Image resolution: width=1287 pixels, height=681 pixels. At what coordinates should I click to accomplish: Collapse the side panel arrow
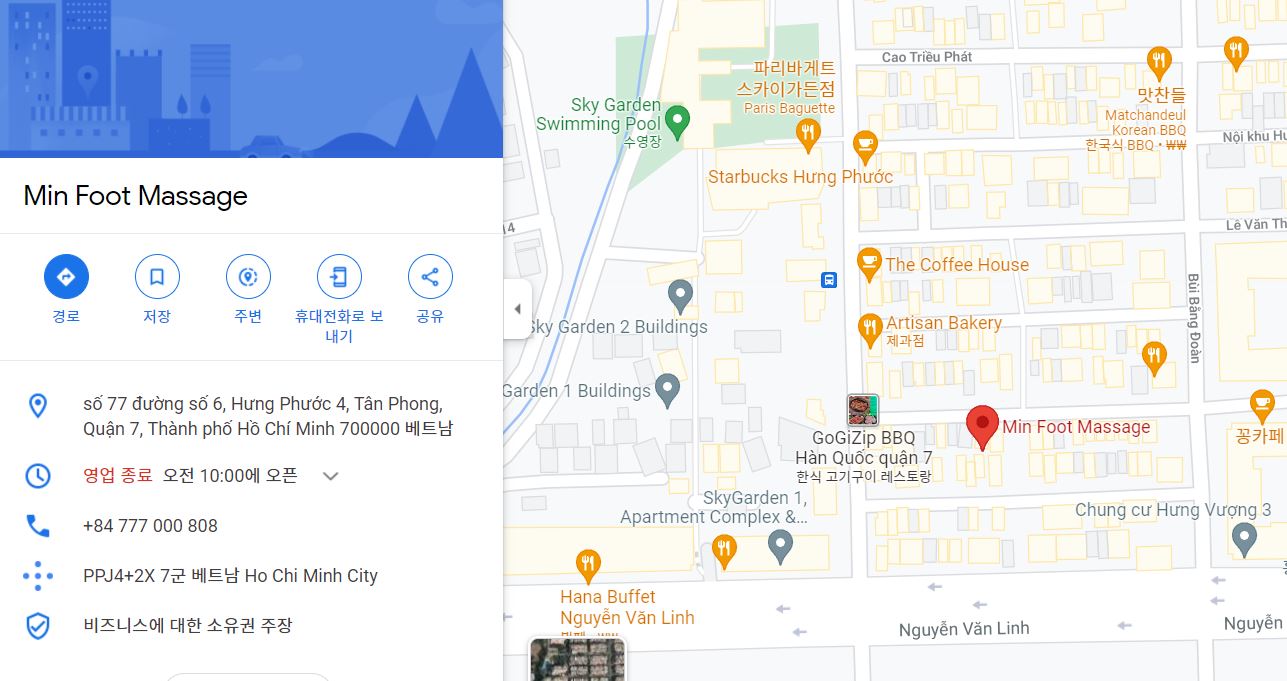(517, 309)
